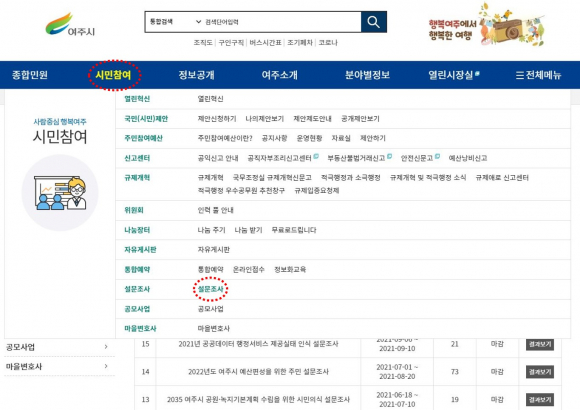
Task: Click 결과보기 for survey 14
Action: point(540,372)
